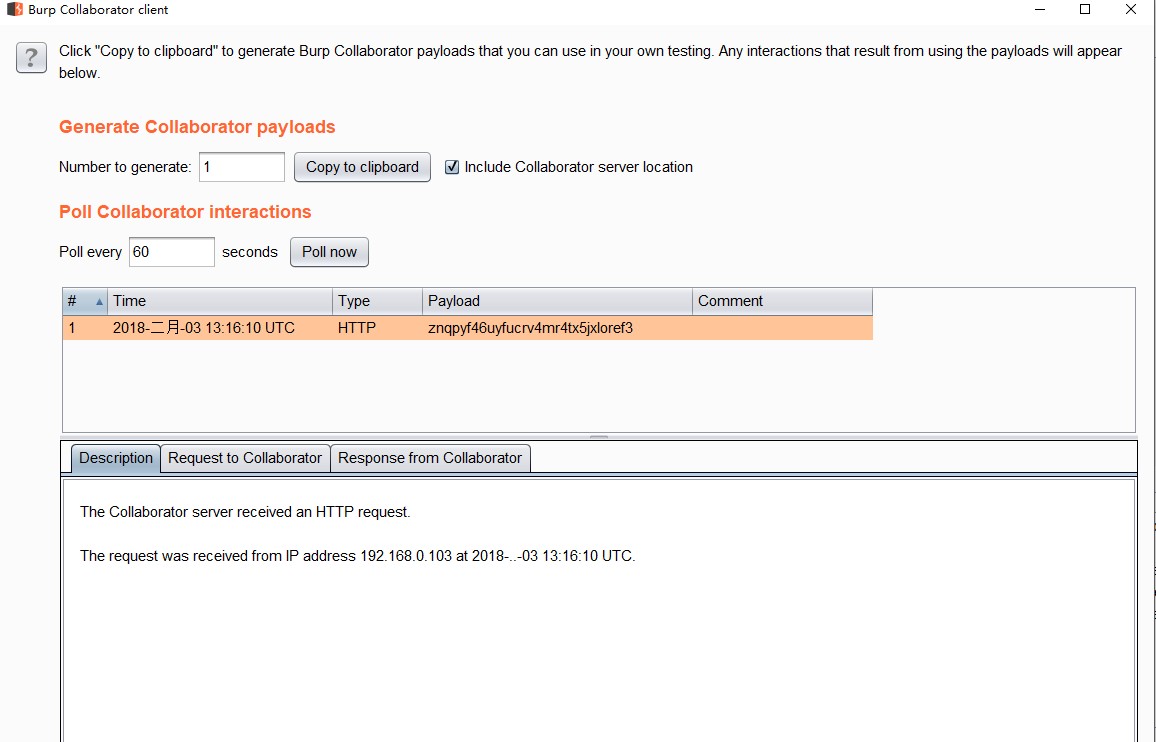The image size is (1156, 742).
Task: Open the Request to Collaborator tab
Action: pyautogui.click(x=245, y=458)
